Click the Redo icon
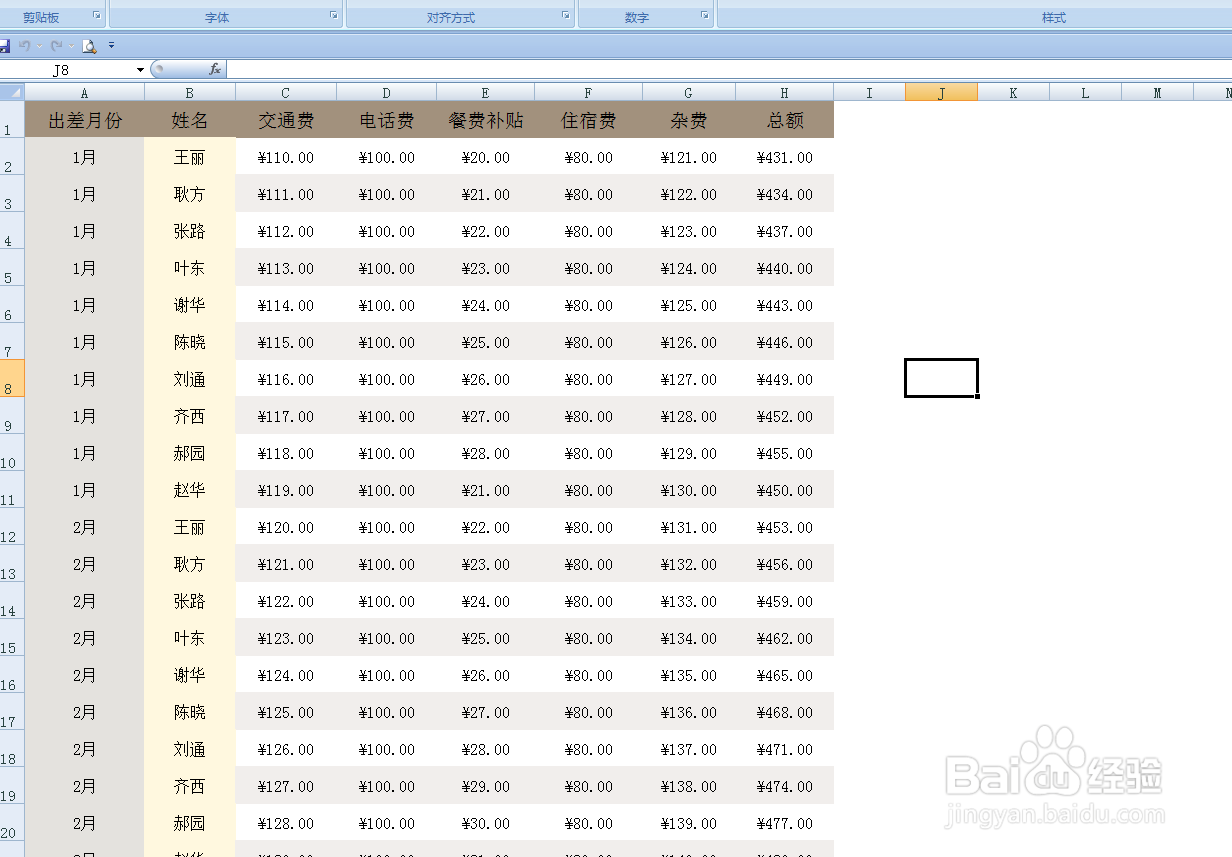Viewport: 1232px width, 857px height. [57, 46]
